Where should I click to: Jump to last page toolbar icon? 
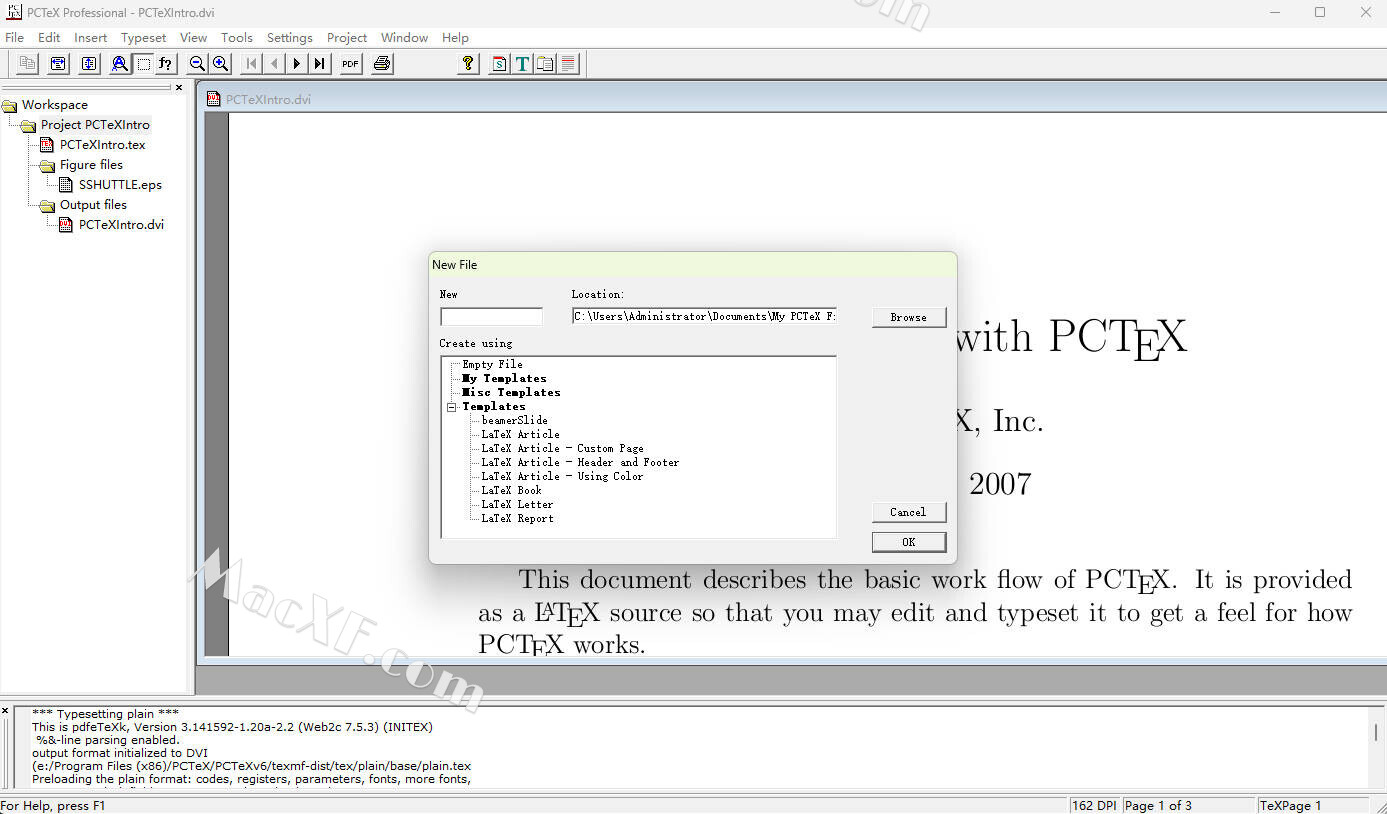coord(319,64)
